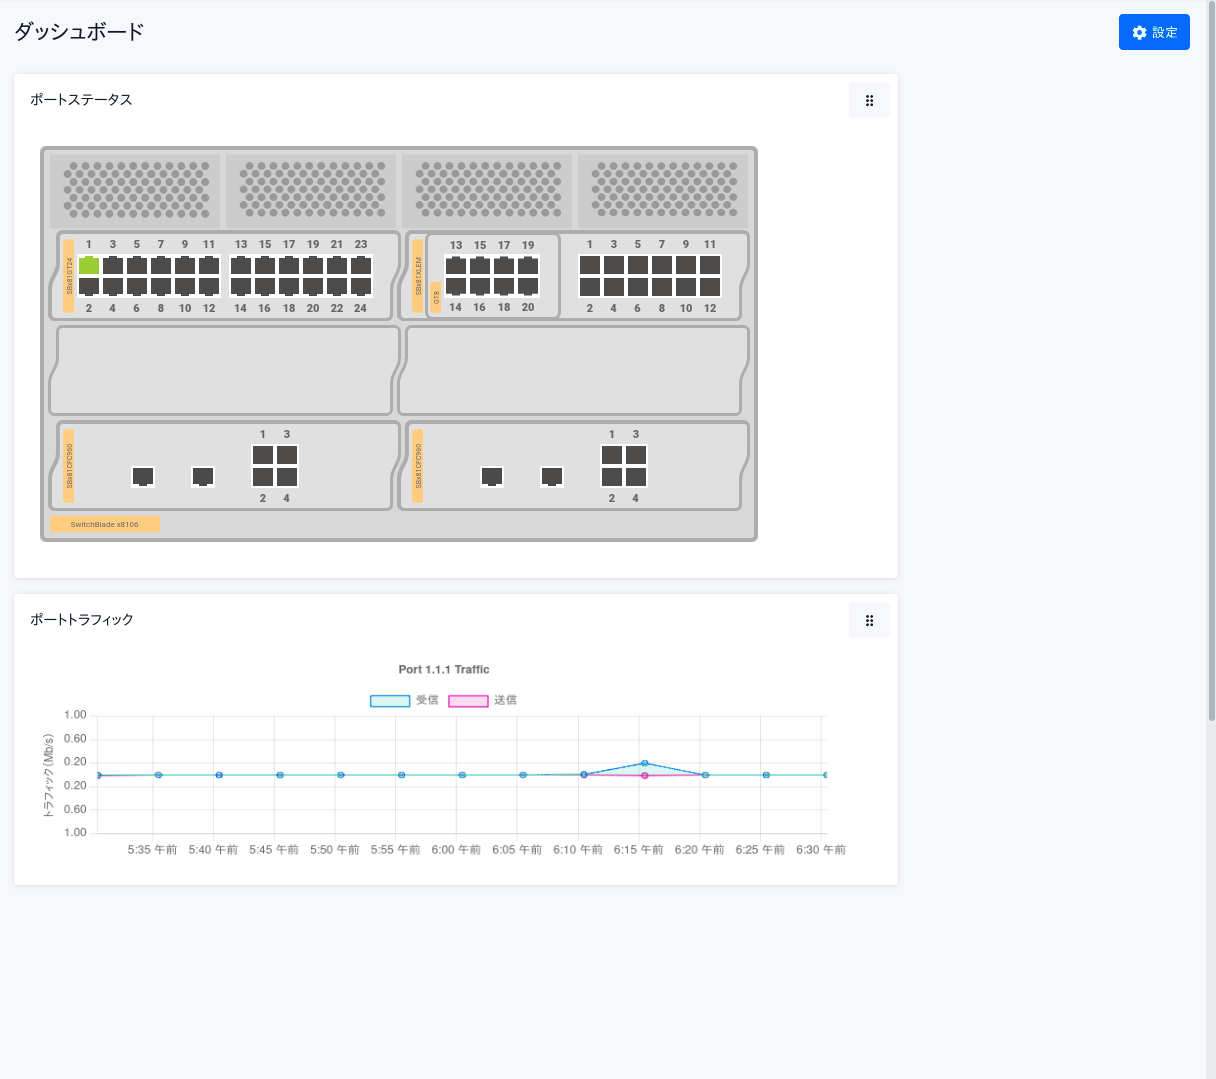Viewport: 1216px width, 1079px height.
Task: Open the ポートトラフィック panel grip menu
Action: click(869, 620)
